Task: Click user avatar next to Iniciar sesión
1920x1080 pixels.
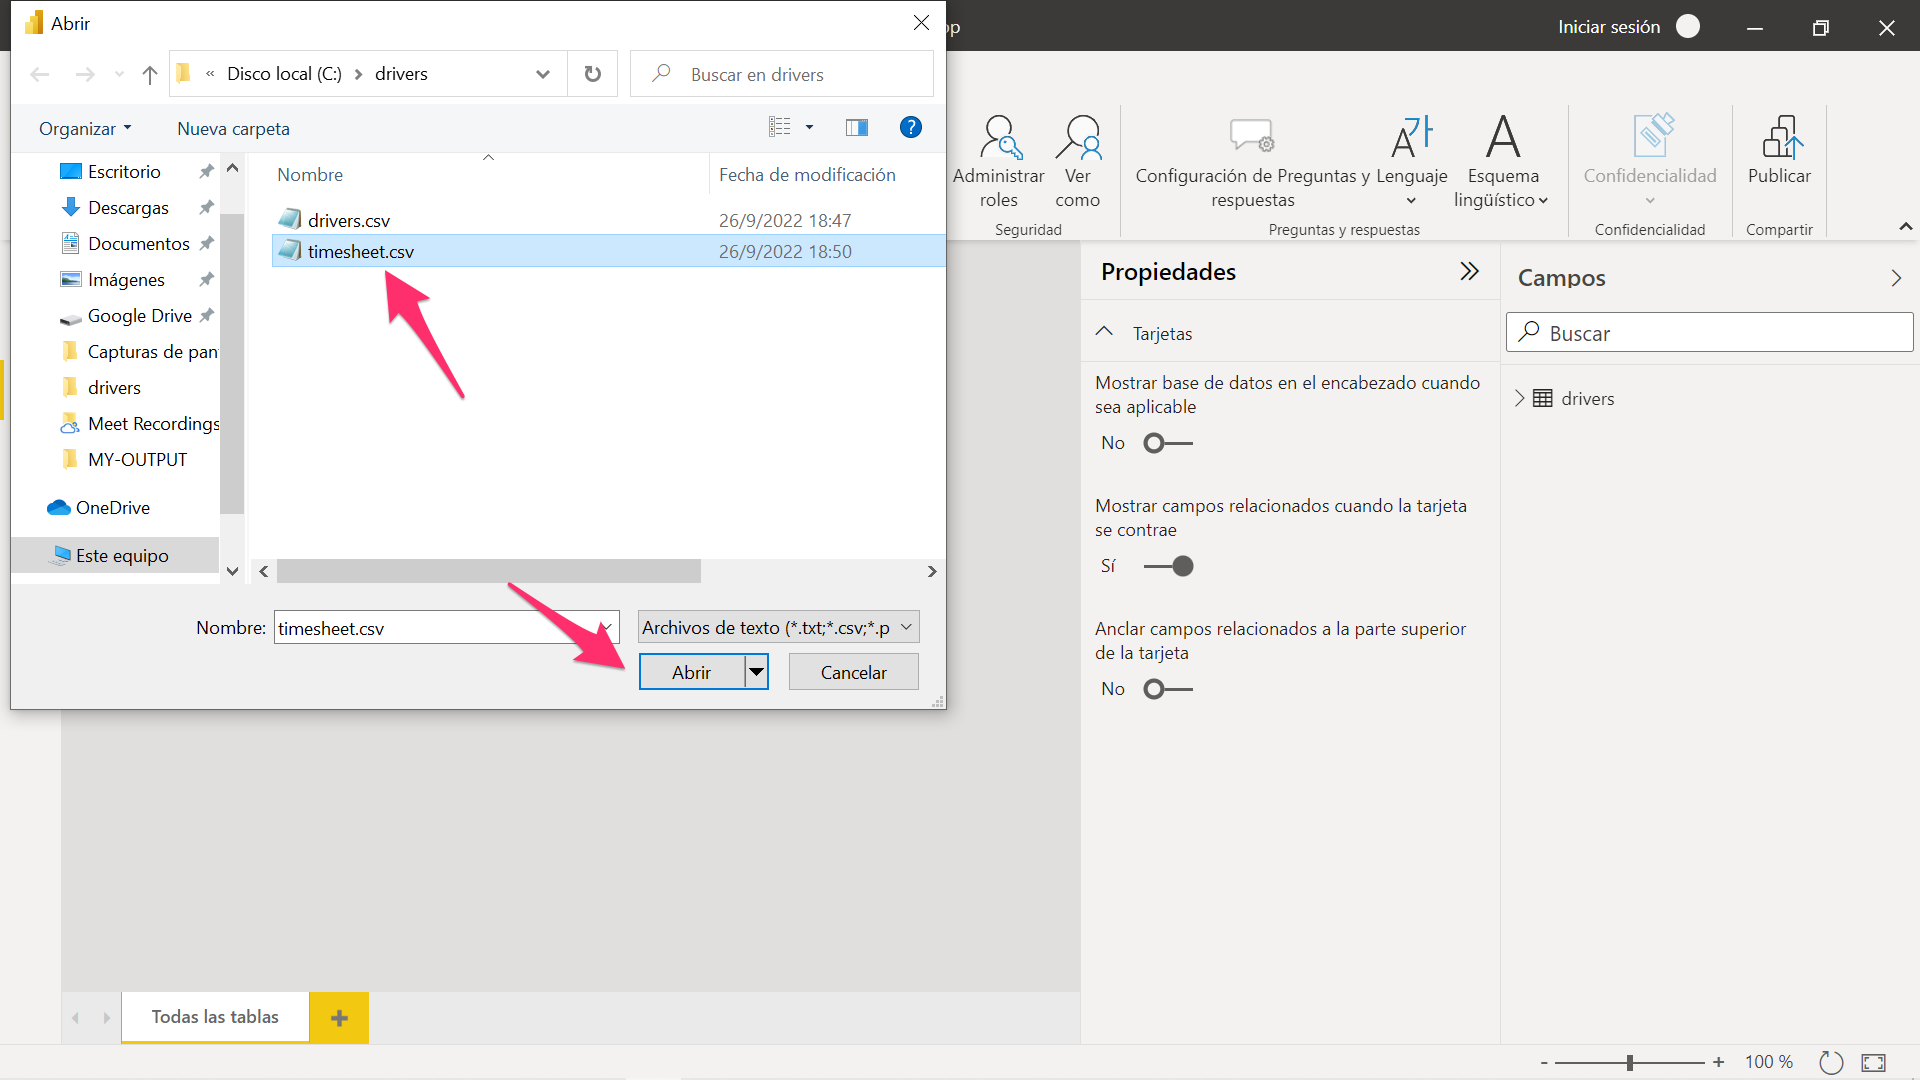Action: [1688, 26]
